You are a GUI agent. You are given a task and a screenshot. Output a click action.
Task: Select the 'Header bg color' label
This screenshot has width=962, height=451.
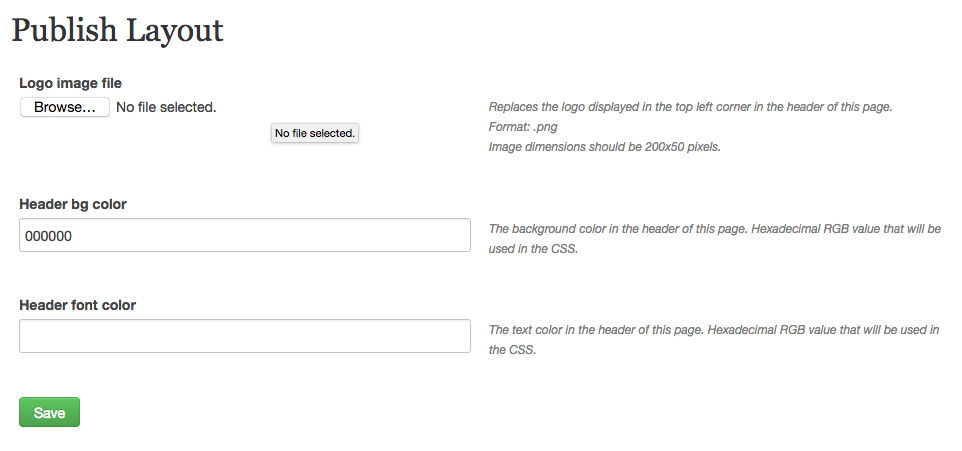[x=73, y=204]
